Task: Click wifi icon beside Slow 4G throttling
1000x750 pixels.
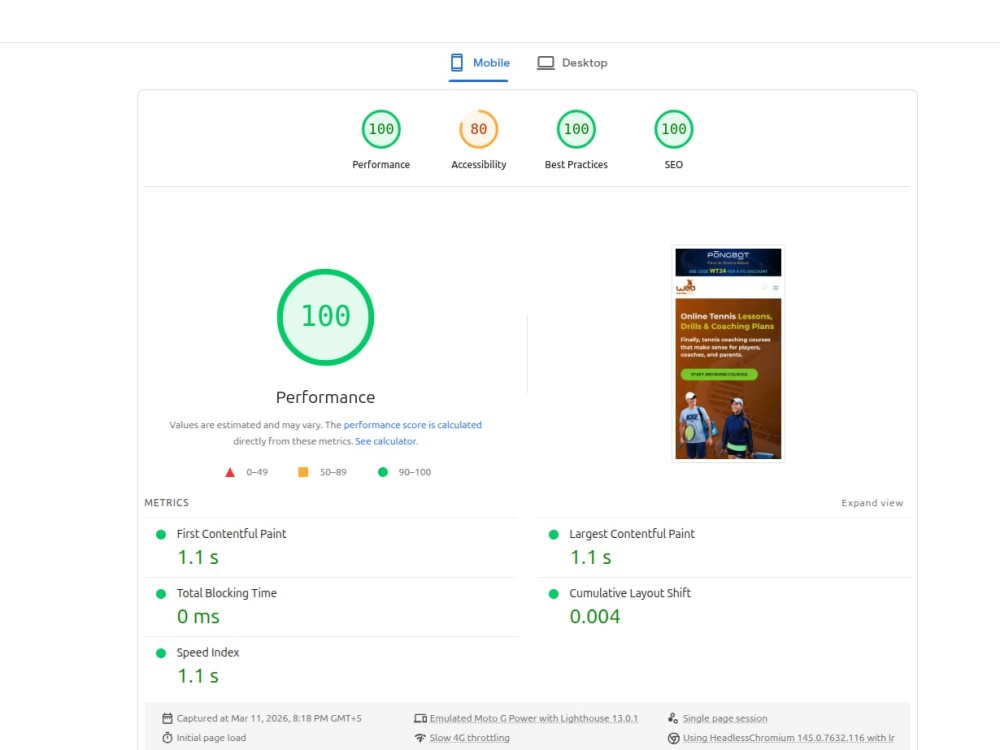Action: pos(420,738)
